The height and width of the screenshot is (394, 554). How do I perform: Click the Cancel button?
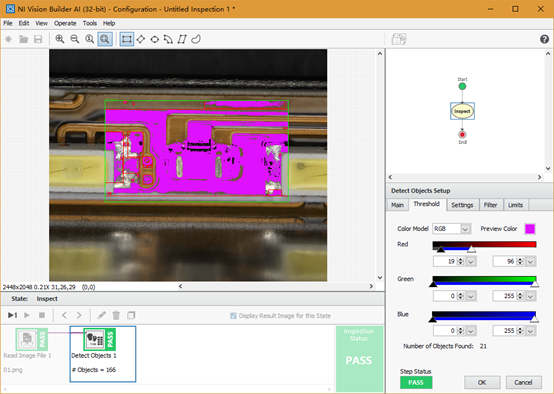523,382
